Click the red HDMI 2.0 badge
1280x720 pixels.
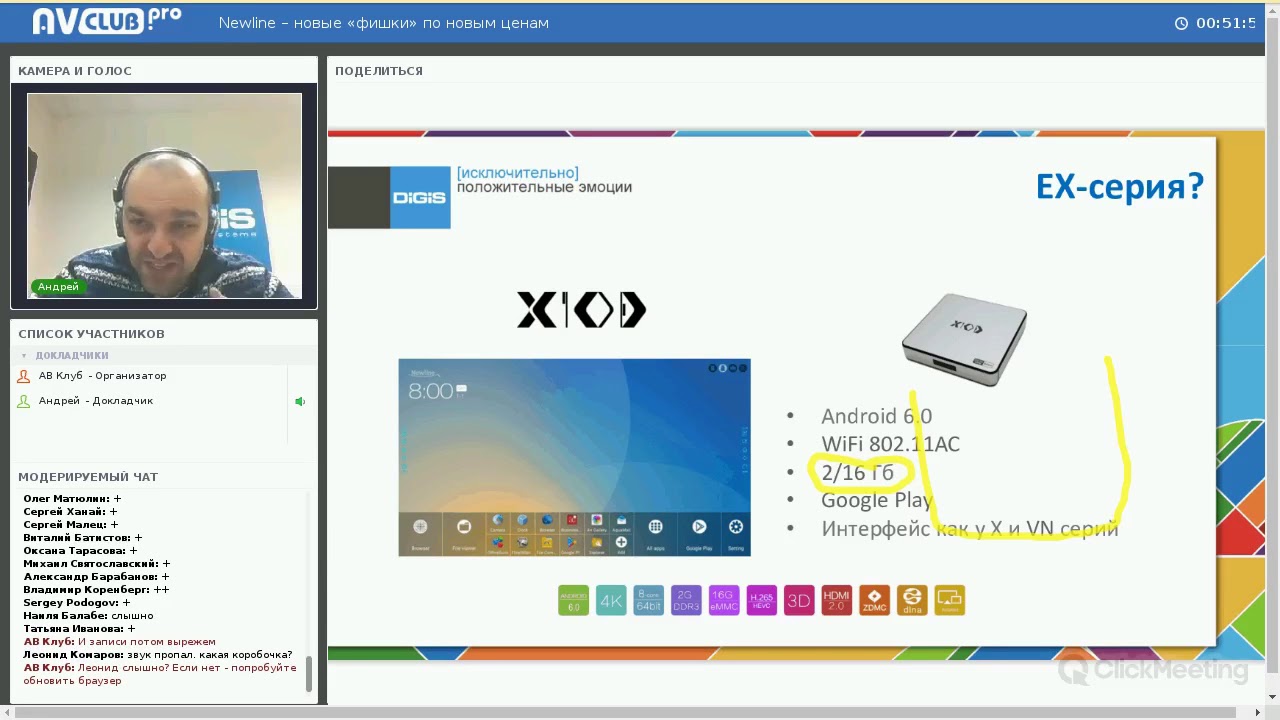coord(837,600)
